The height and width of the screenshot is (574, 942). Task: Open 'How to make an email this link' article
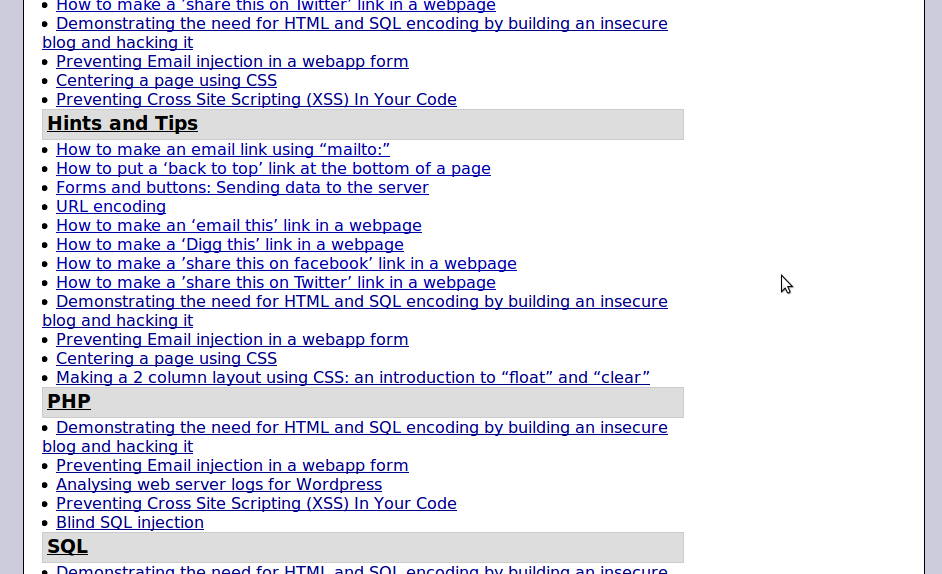click(x=239, y=225)
